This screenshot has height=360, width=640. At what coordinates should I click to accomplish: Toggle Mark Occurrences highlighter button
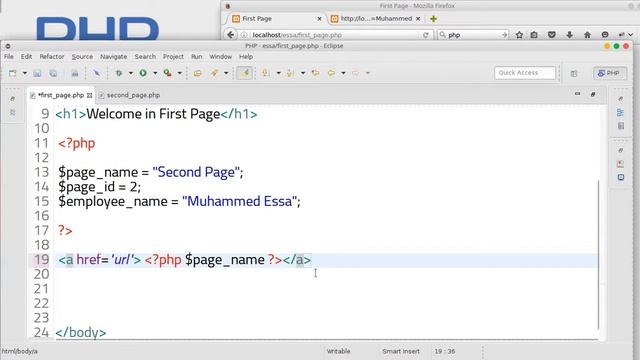click(x=244, y=73)
